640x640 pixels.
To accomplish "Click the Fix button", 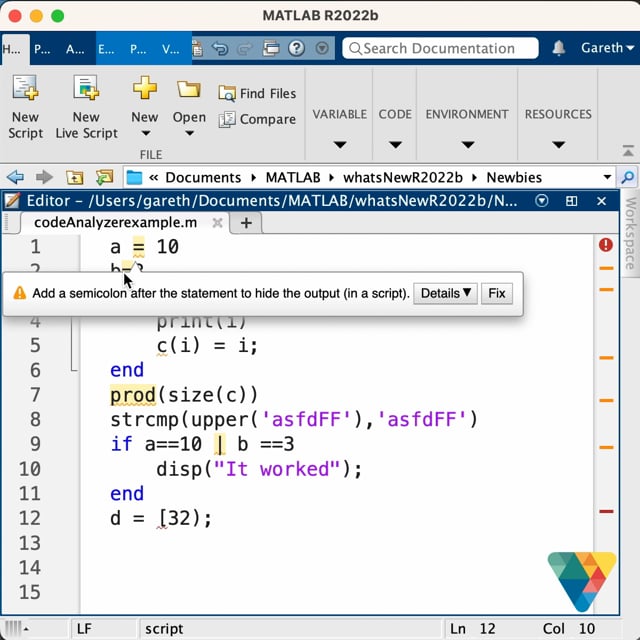I will (497, 293).
